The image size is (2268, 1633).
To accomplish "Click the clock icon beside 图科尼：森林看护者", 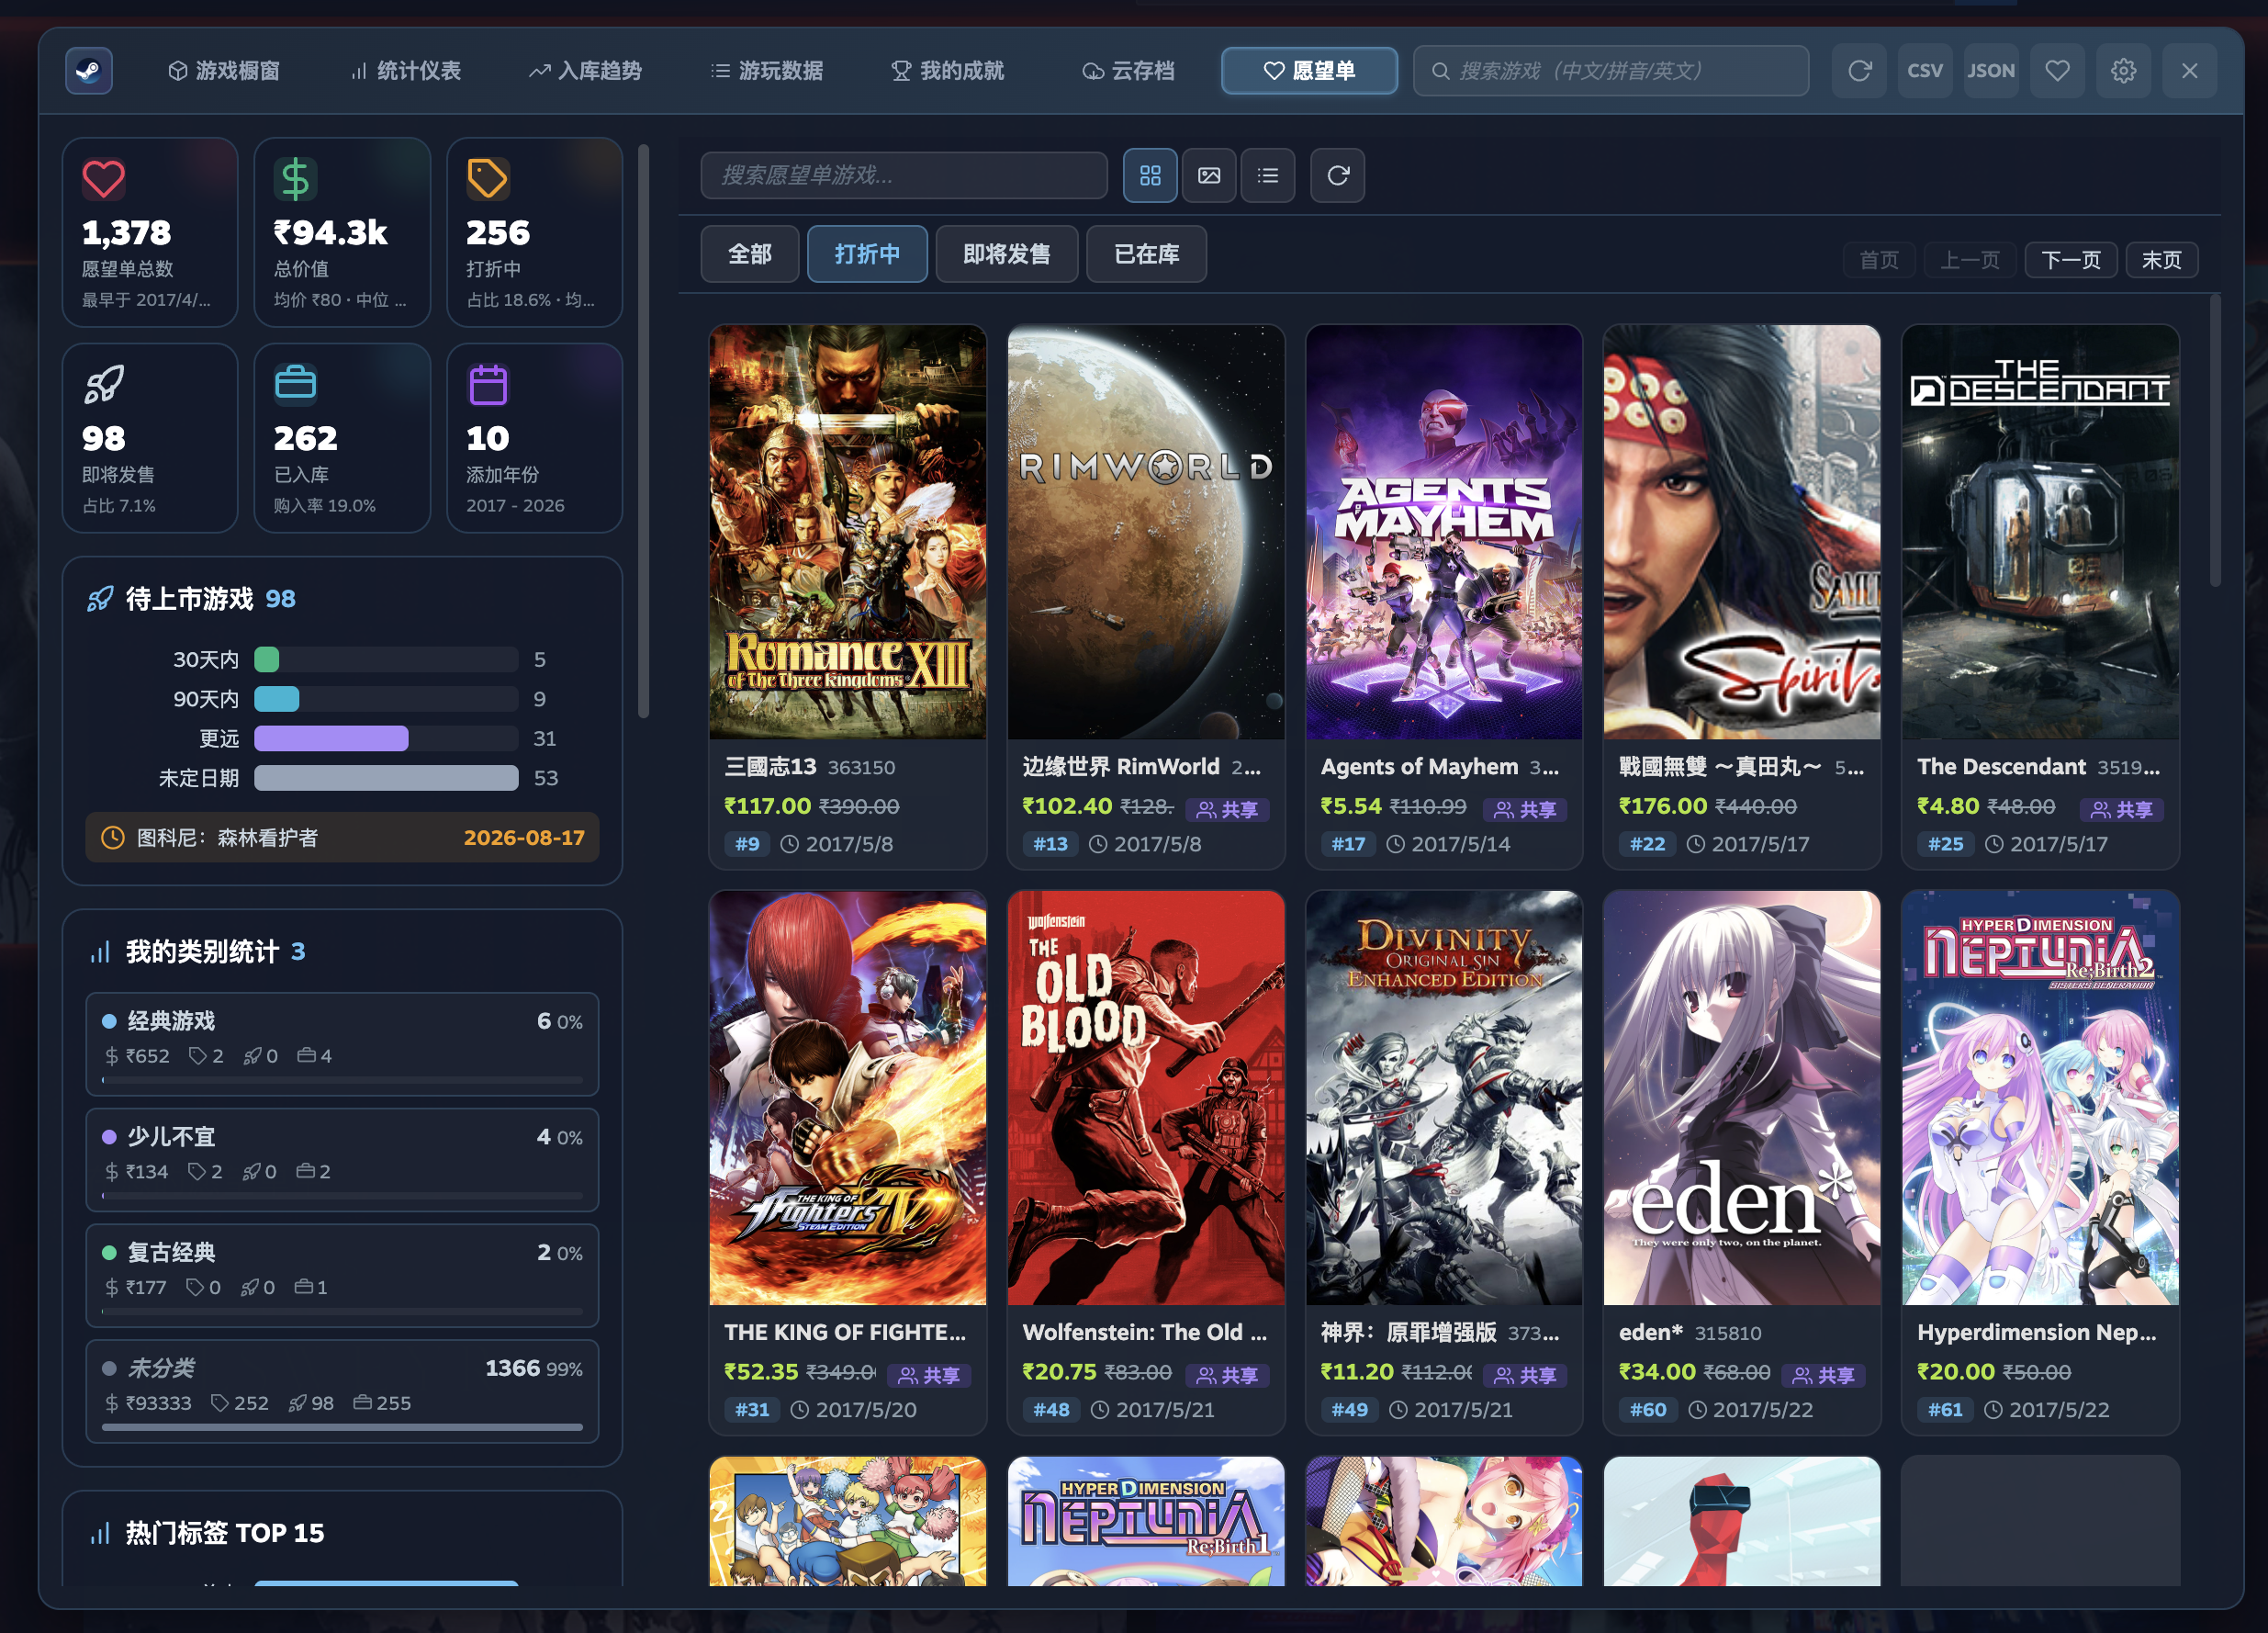I will [x=113, y=838].
